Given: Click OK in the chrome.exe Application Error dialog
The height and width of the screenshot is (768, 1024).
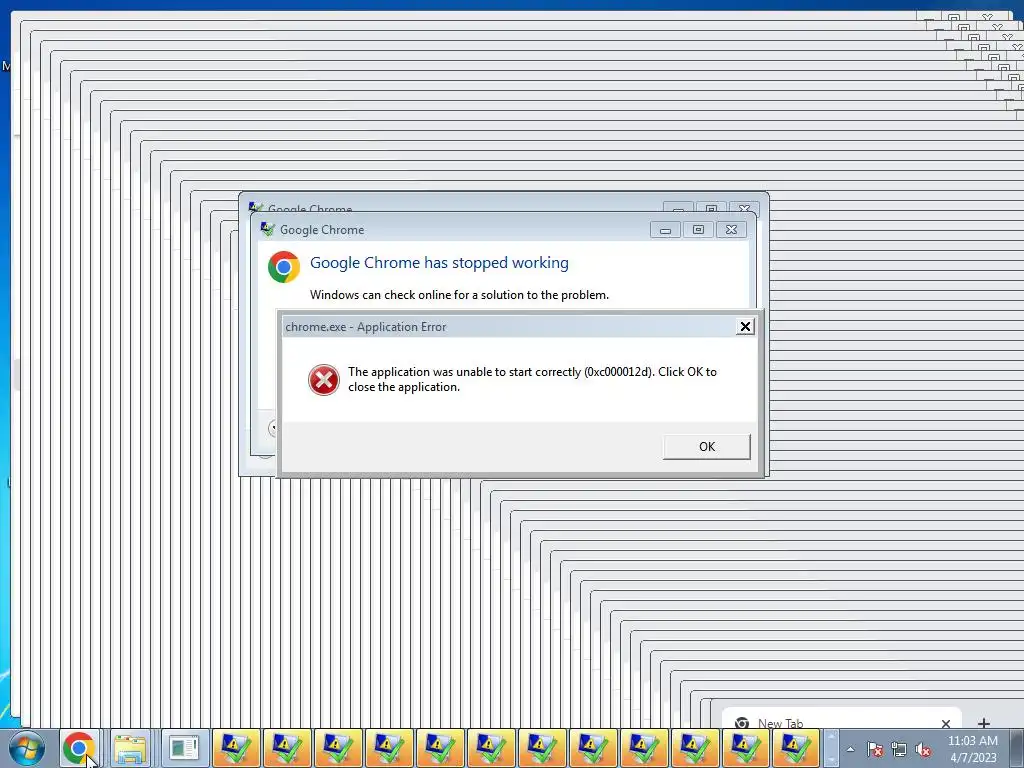Looking at the screenshot, I should tap(707, 447).
